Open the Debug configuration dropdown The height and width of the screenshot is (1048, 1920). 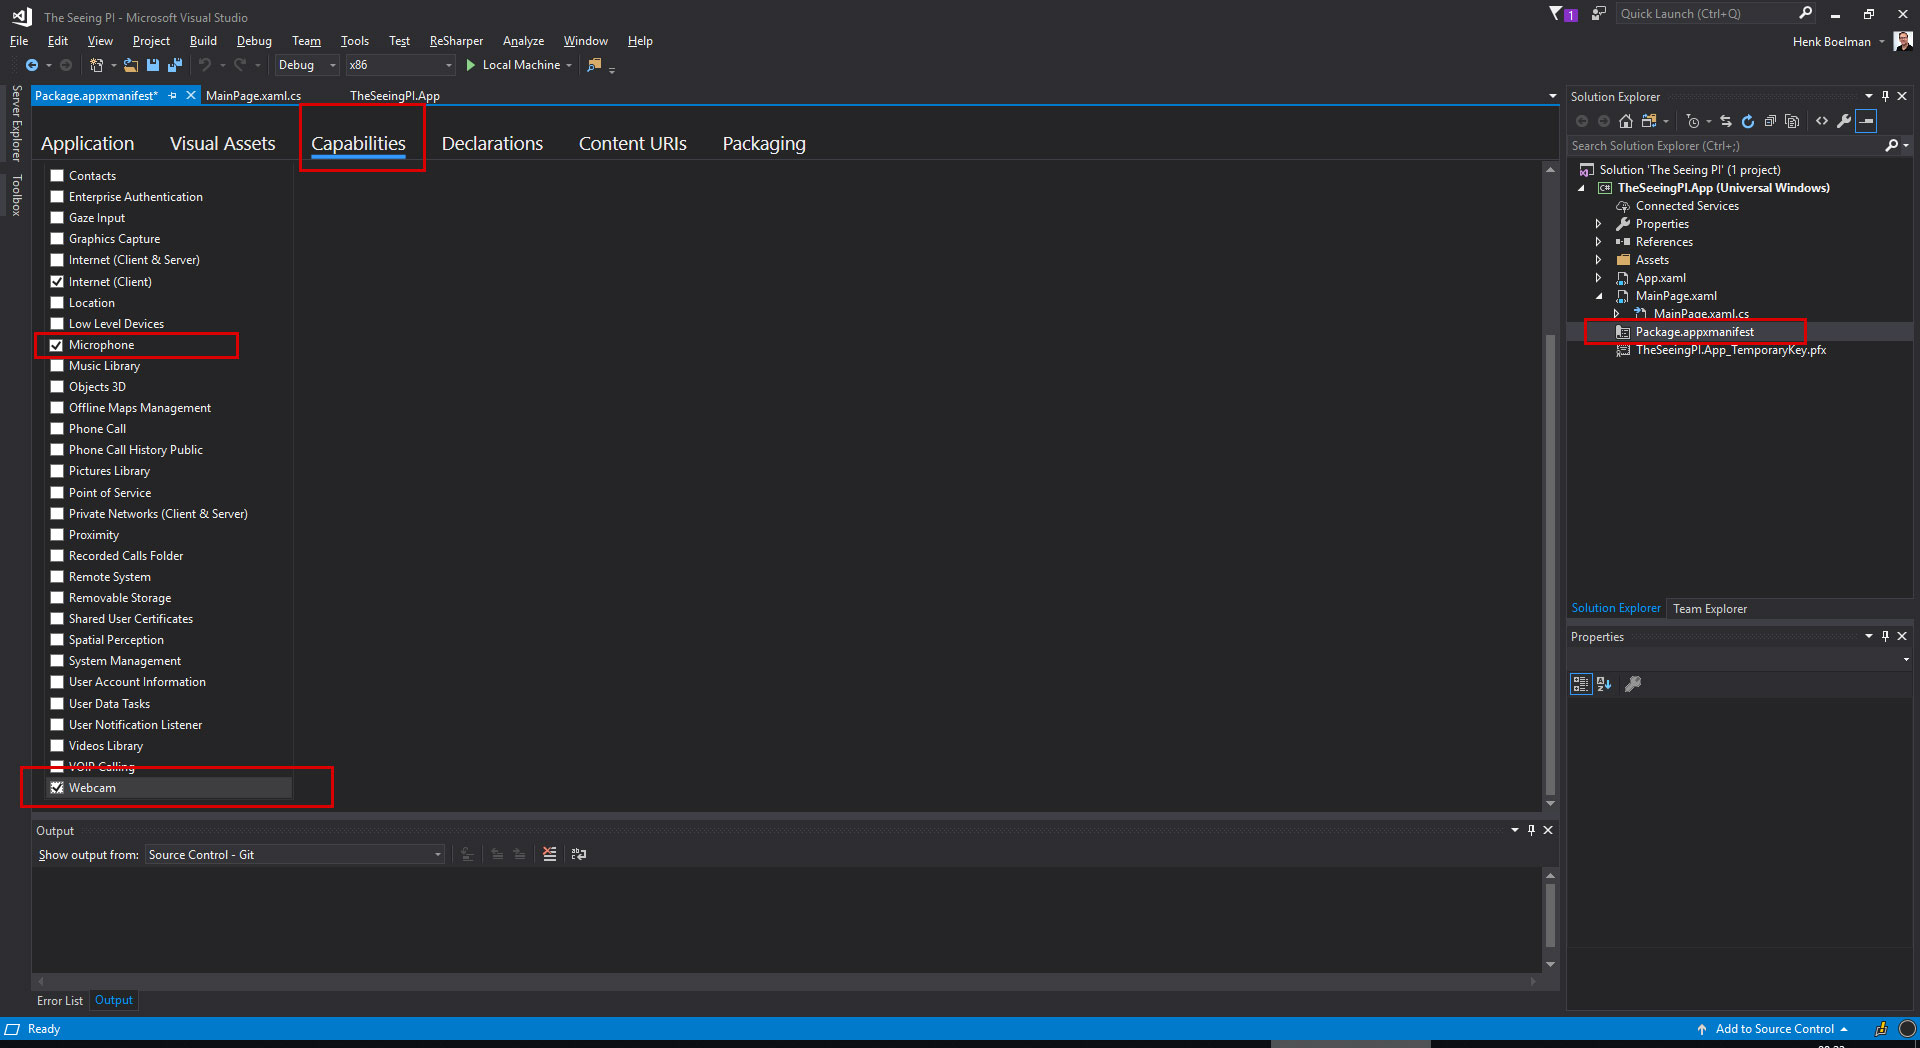tap(307, 65)
